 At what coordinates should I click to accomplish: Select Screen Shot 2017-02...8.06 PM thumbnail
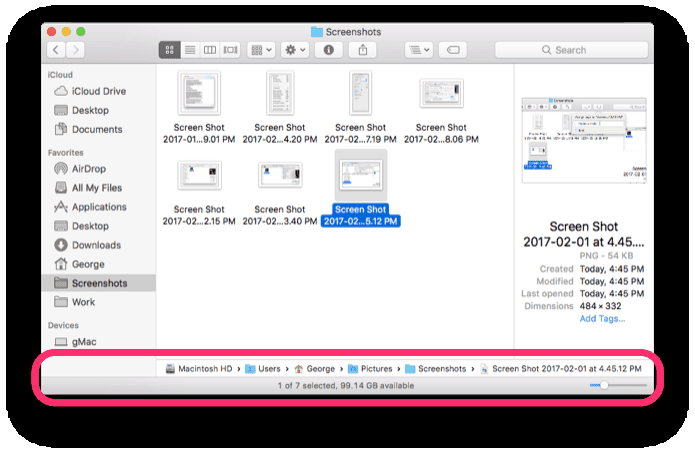(441, 94)
